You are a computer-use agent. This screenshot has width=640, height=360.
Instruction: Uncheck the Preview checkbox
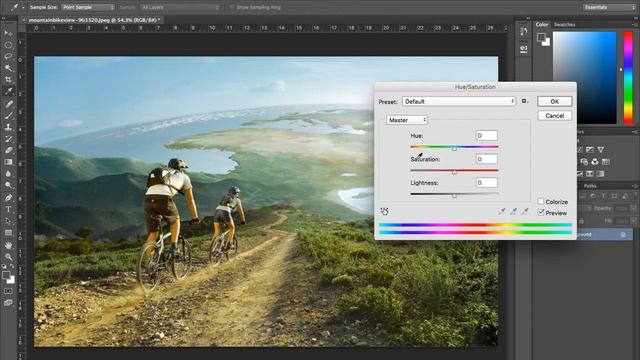tap(541, 213)
